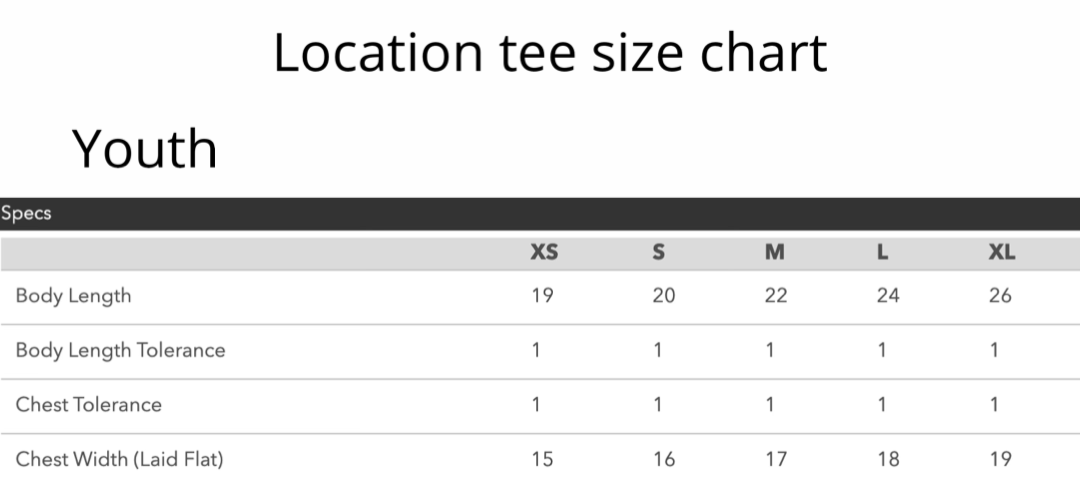
Task: Click the XL body length value 26
Action: tap(1000, 296)
